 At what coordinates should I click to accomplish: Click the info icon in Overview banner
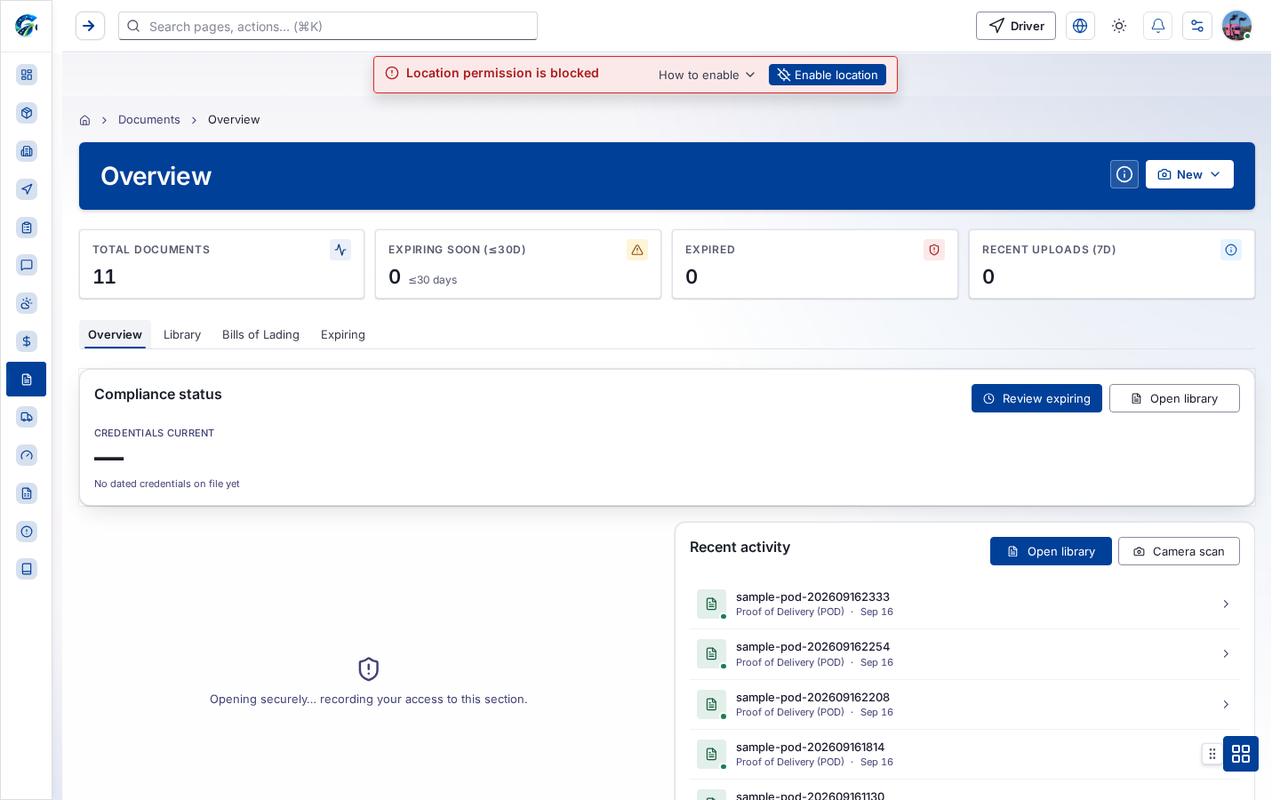point(1124,174)
